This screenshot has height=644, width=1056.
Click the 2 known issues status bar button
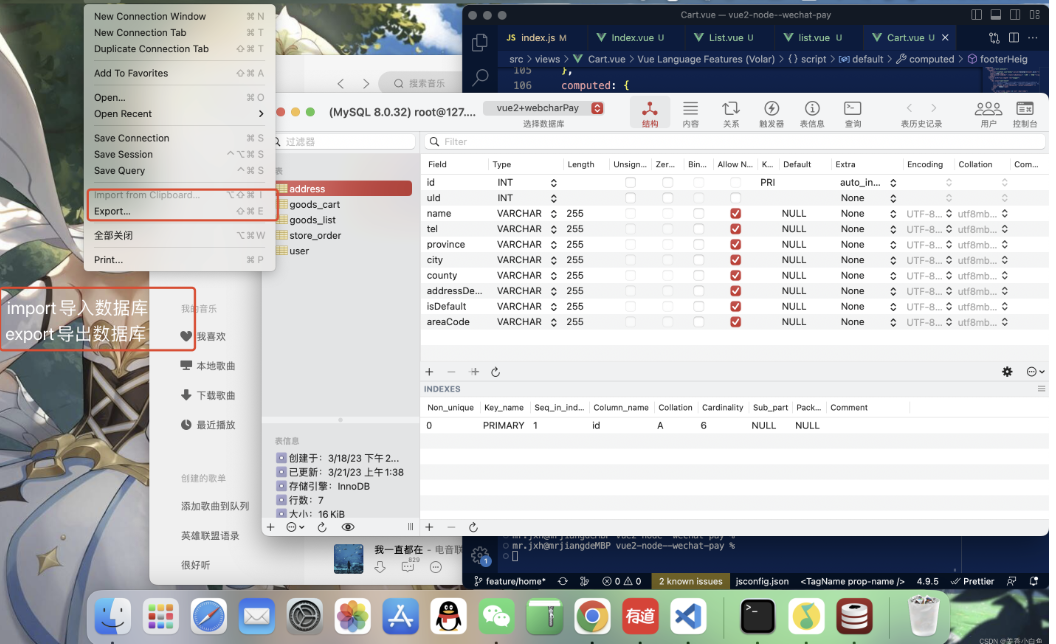(689, 581)
